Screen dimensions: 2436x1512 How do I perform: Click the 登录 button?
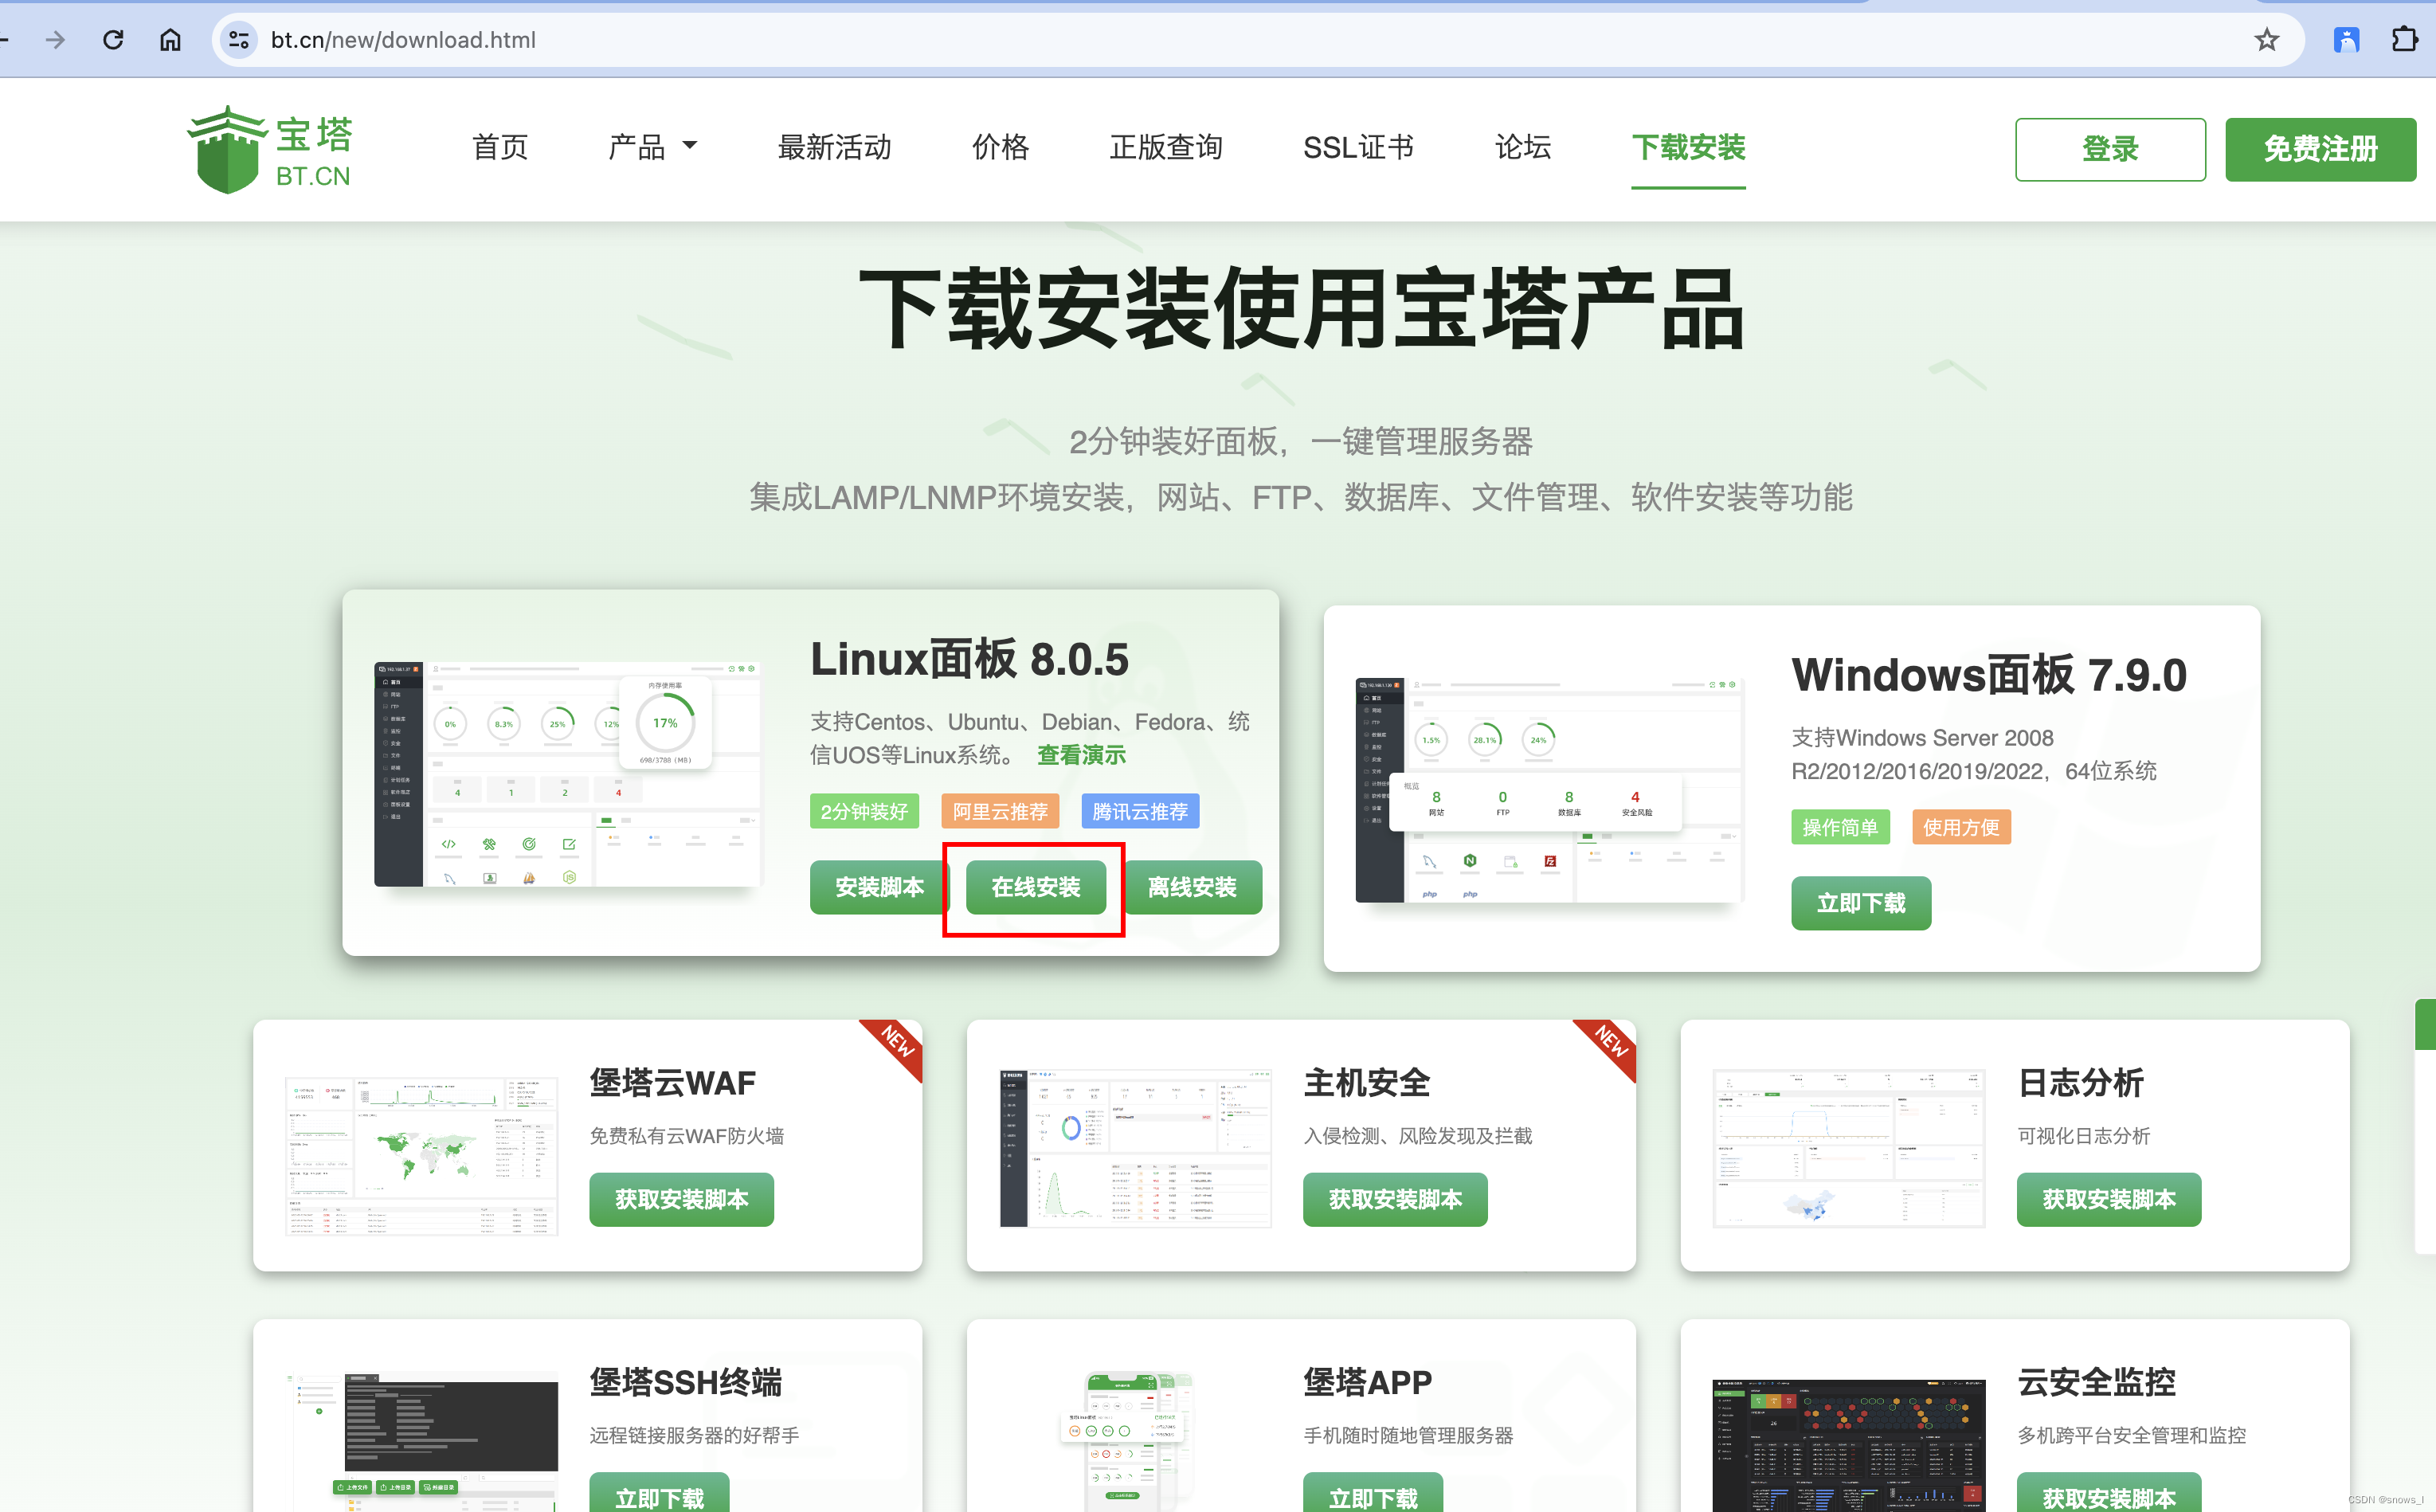[2110, 149]
